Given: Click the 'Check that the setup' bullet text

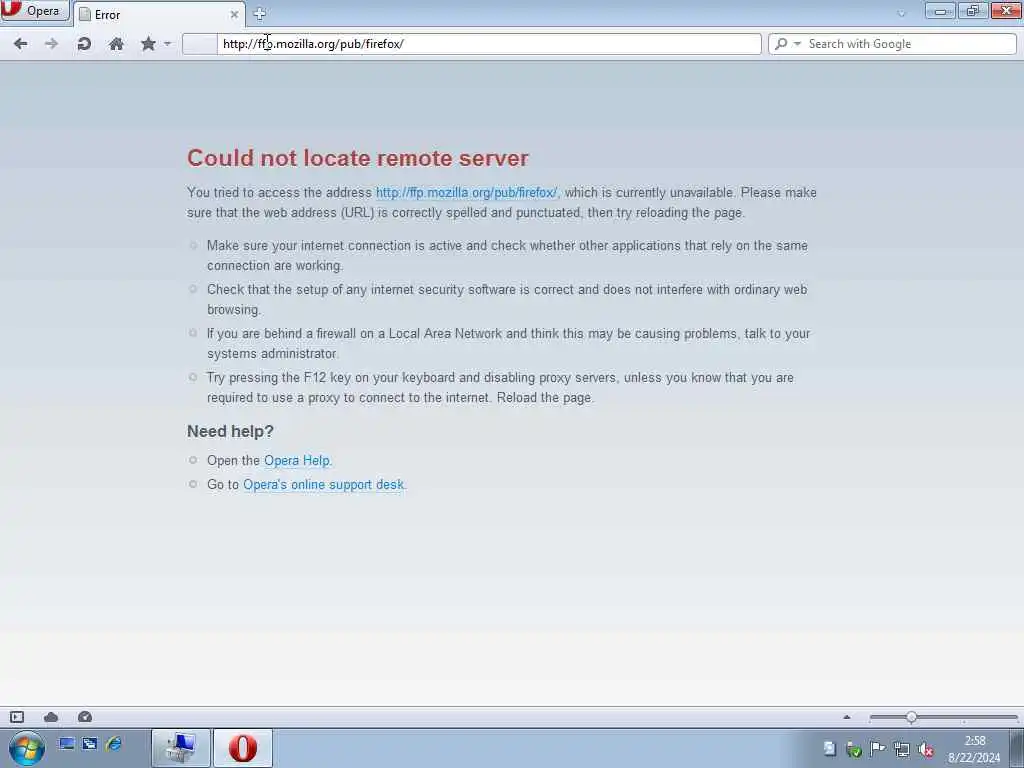Looking at the screenshot, I should (507, 299).
